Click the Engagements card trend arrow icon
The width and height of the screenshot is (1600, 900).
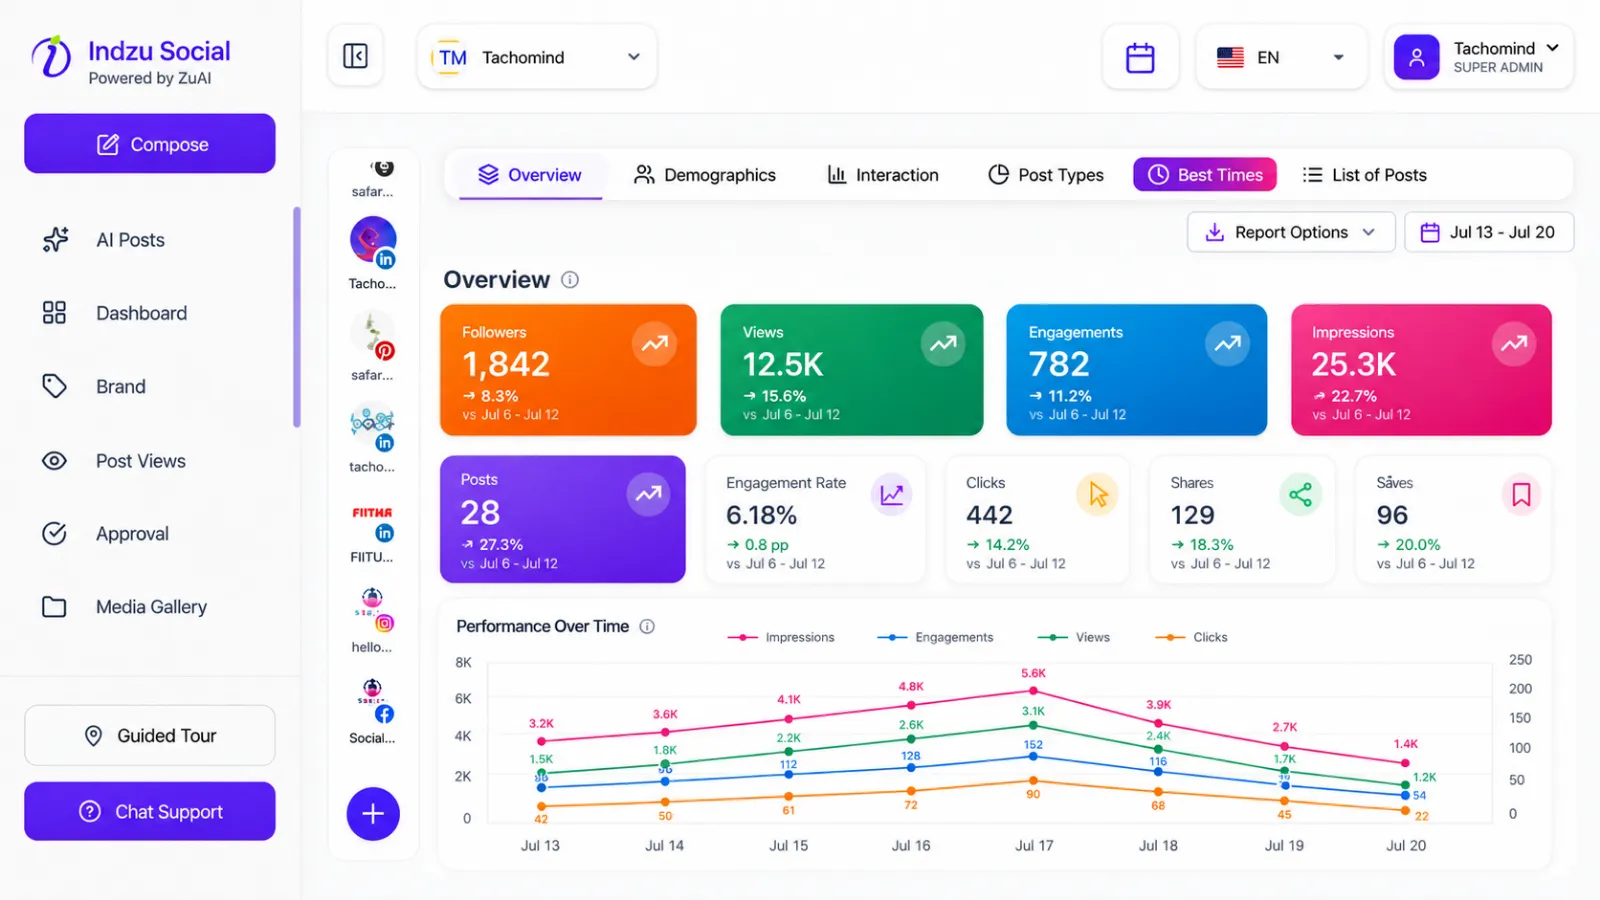click(1227, 344)
